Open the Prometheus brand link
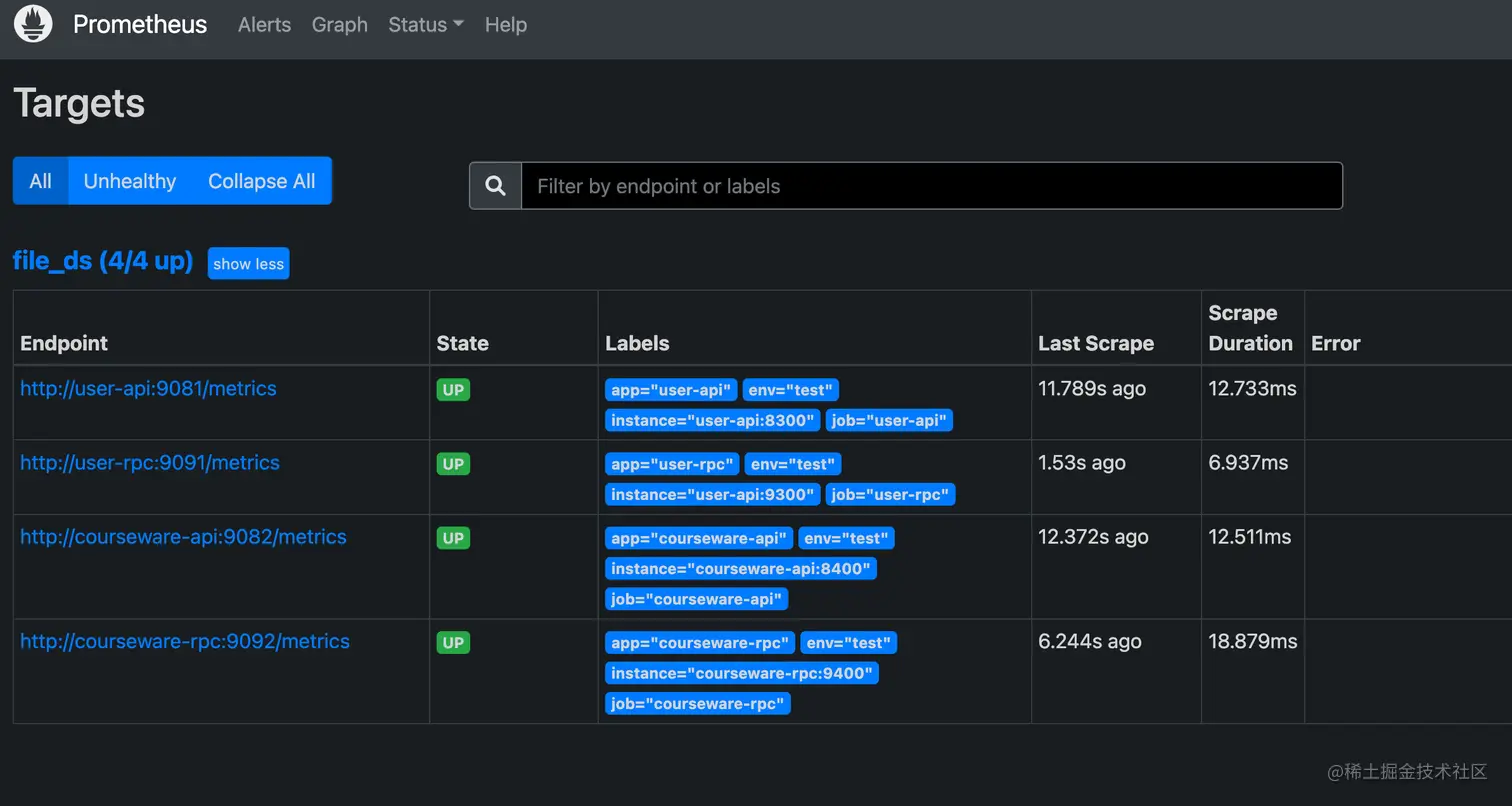 140,24
